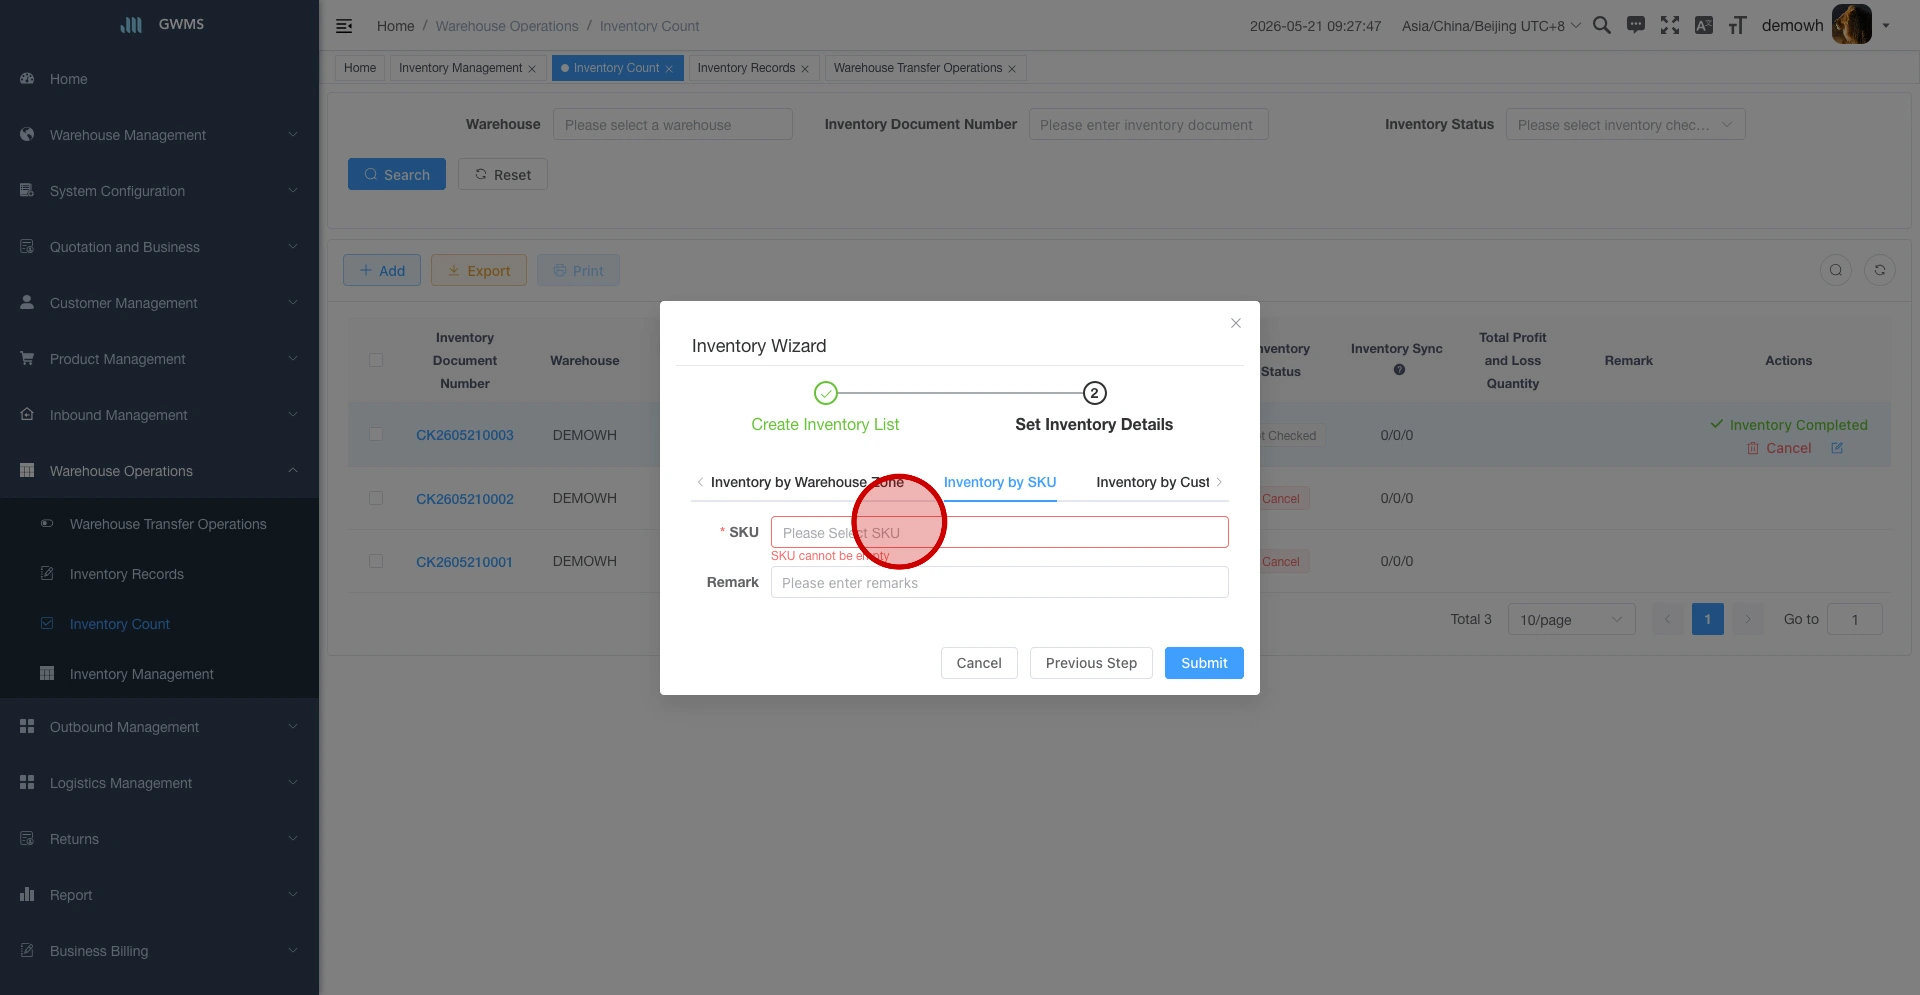Image resolution: width=1920 pixels, height=995 pixels.
Task: Open the SKU select field
Action: pos(1000,532)
